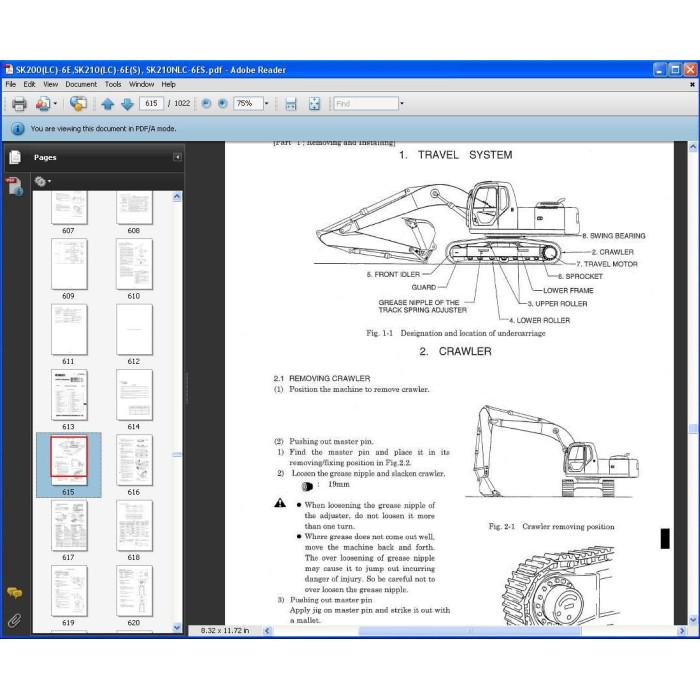
Task: Open the Find options dropdown arrow
Action: coord(402,104)
